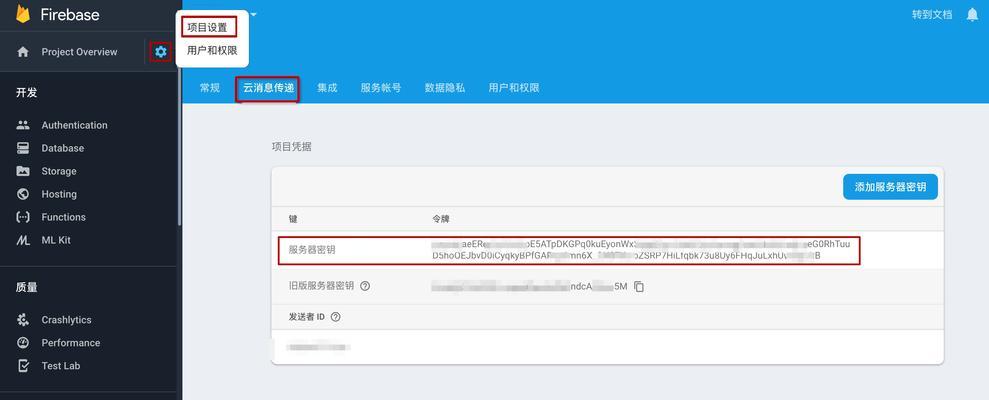Click the Database stack icon
This screenshot has width=989, height=400.
point(23,148)
